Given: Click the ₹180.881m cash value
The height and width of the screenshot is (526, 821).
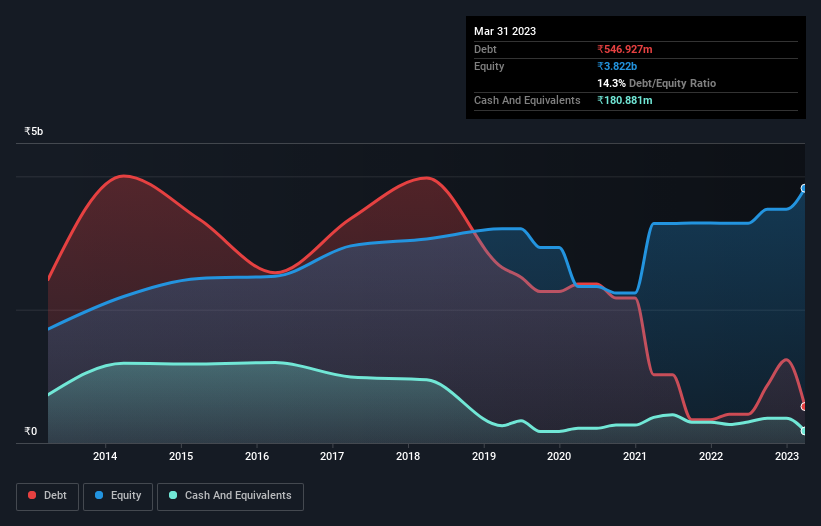Looking at the screenshot, I should pos(625,100).
